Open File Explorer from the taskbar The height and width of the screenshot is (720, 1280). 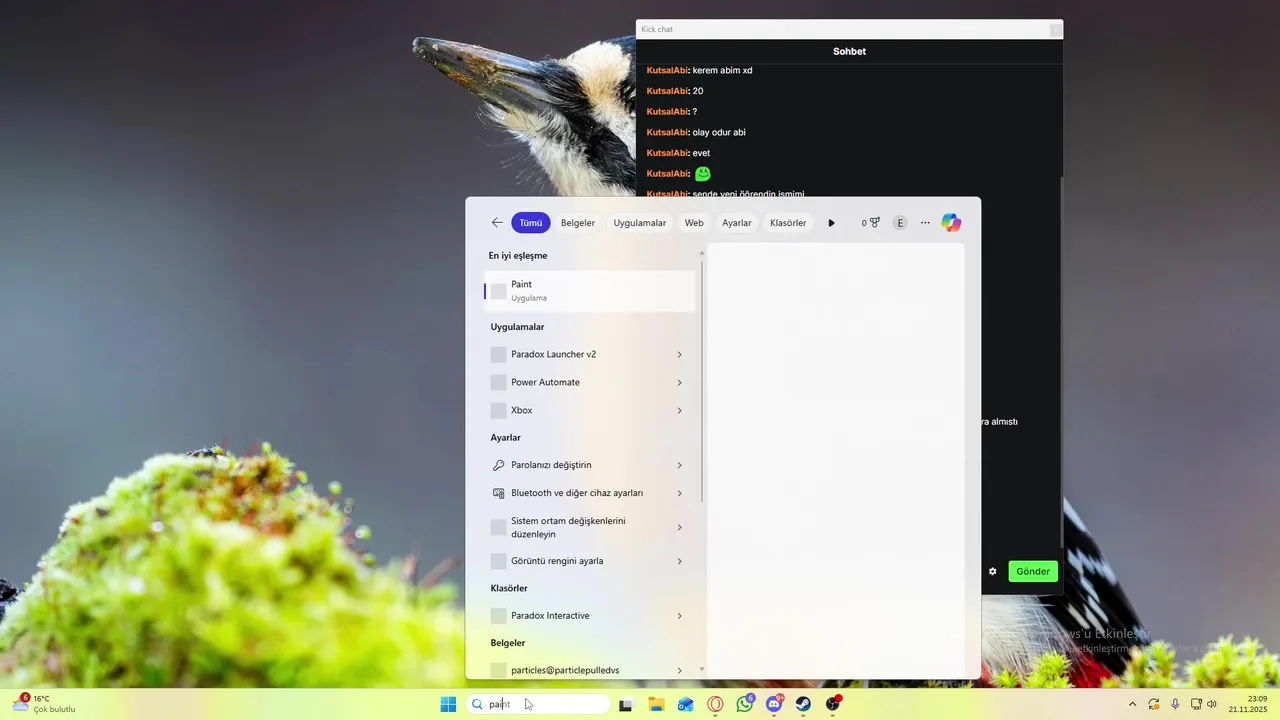(x=656, y=704)
